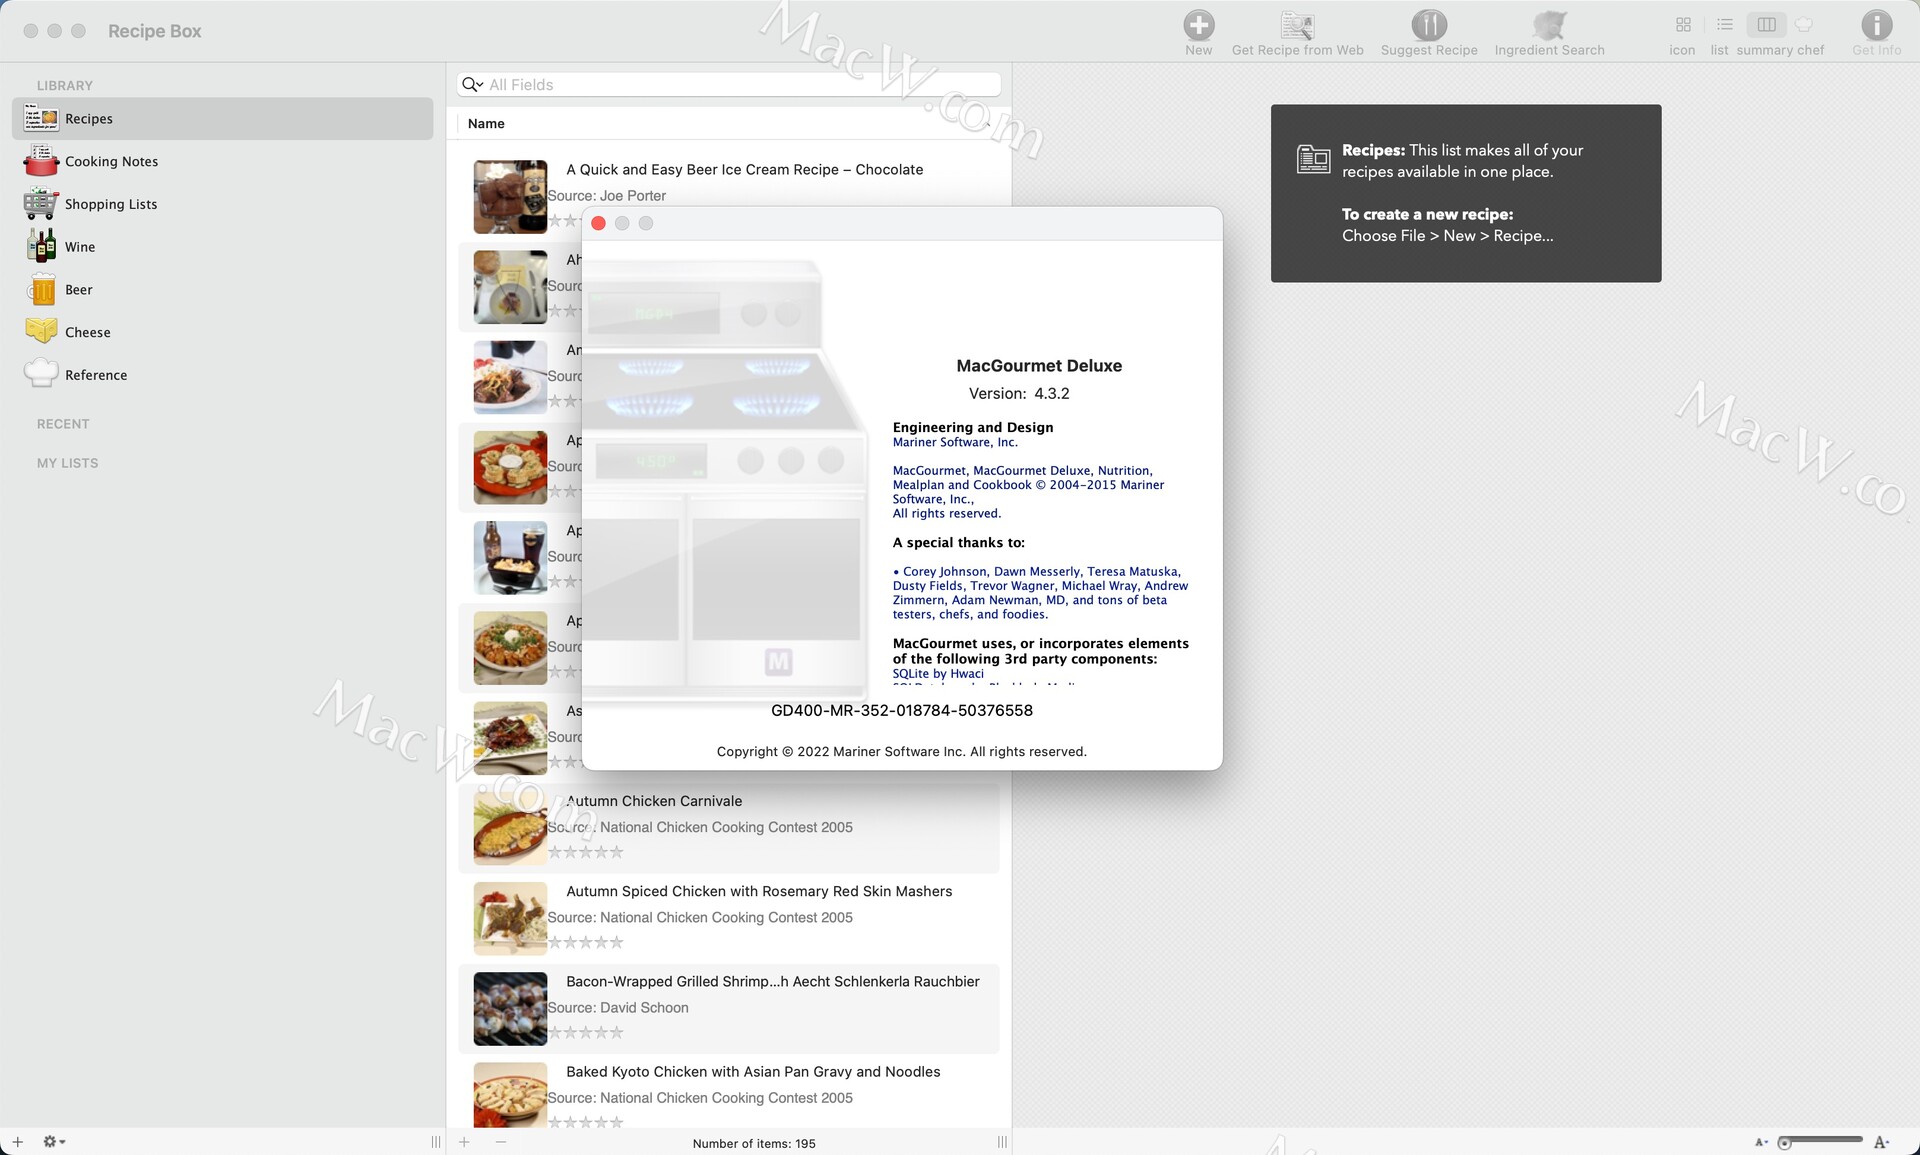Select Recipes in the library sidebar

click(x=222, y=119)
